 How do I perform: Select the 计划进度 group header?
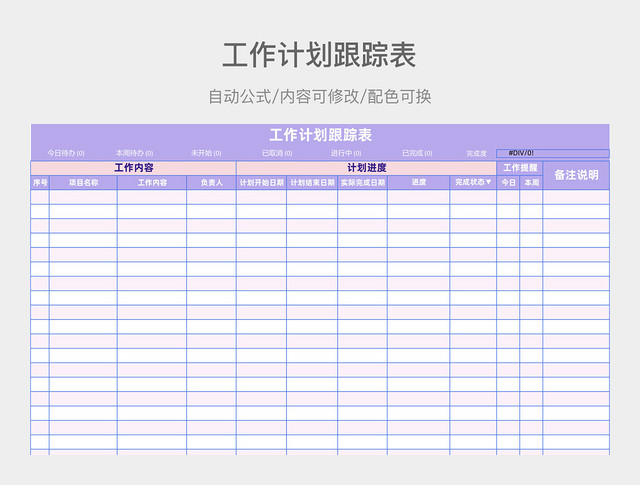point(367,168)
